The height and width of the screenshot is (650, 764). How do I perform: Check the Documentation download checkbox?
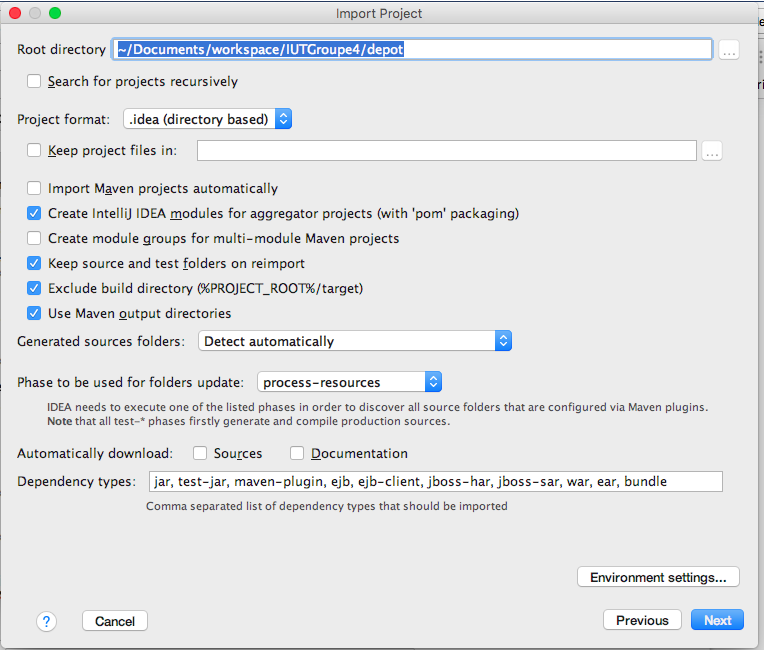[298, 453]
